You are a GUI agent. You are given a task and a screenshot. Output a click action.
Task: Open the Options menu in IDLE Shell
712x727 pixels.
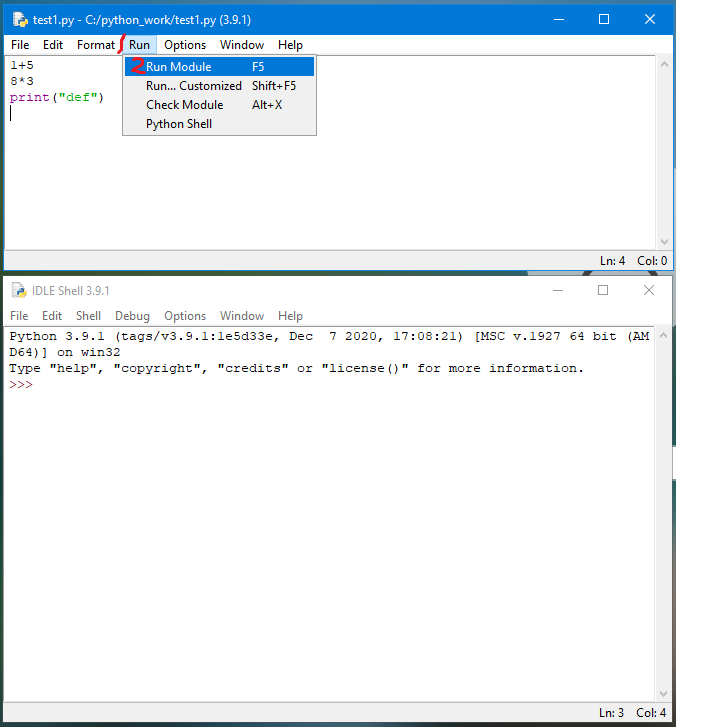[185, 316]
